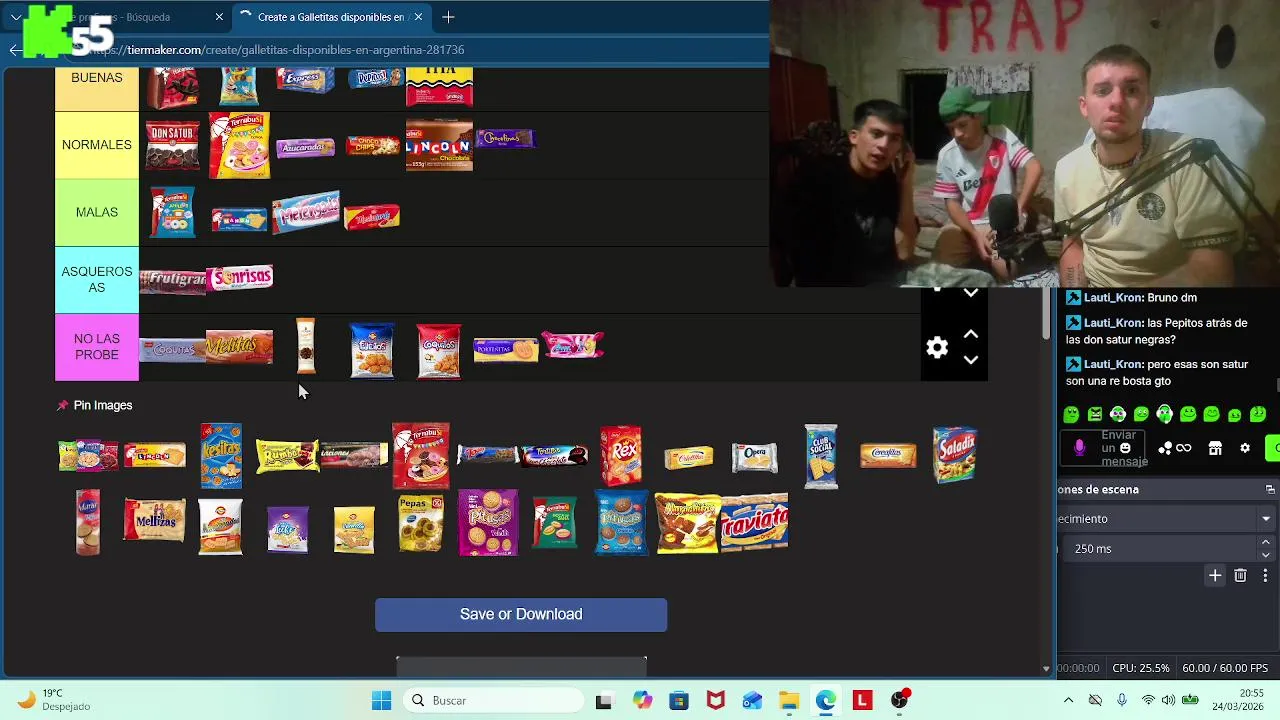
Task: Select the Pepas cookies image
Action: [421, 522]
